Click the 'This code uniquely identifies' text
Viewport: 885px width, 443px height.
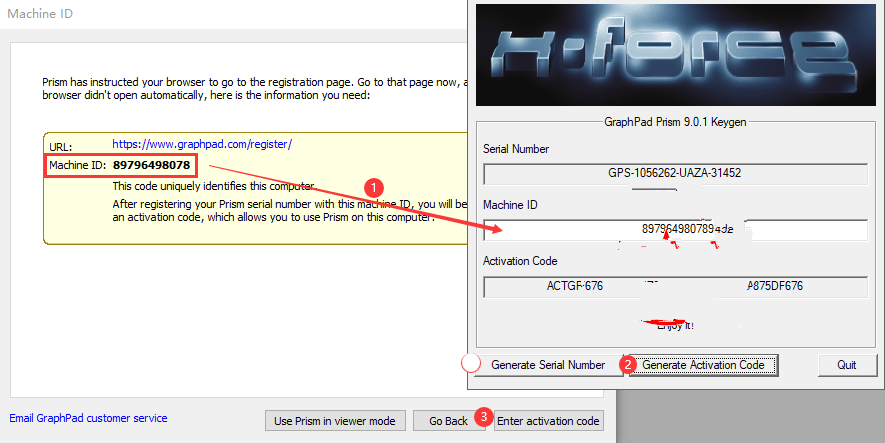tap(214, 186)
